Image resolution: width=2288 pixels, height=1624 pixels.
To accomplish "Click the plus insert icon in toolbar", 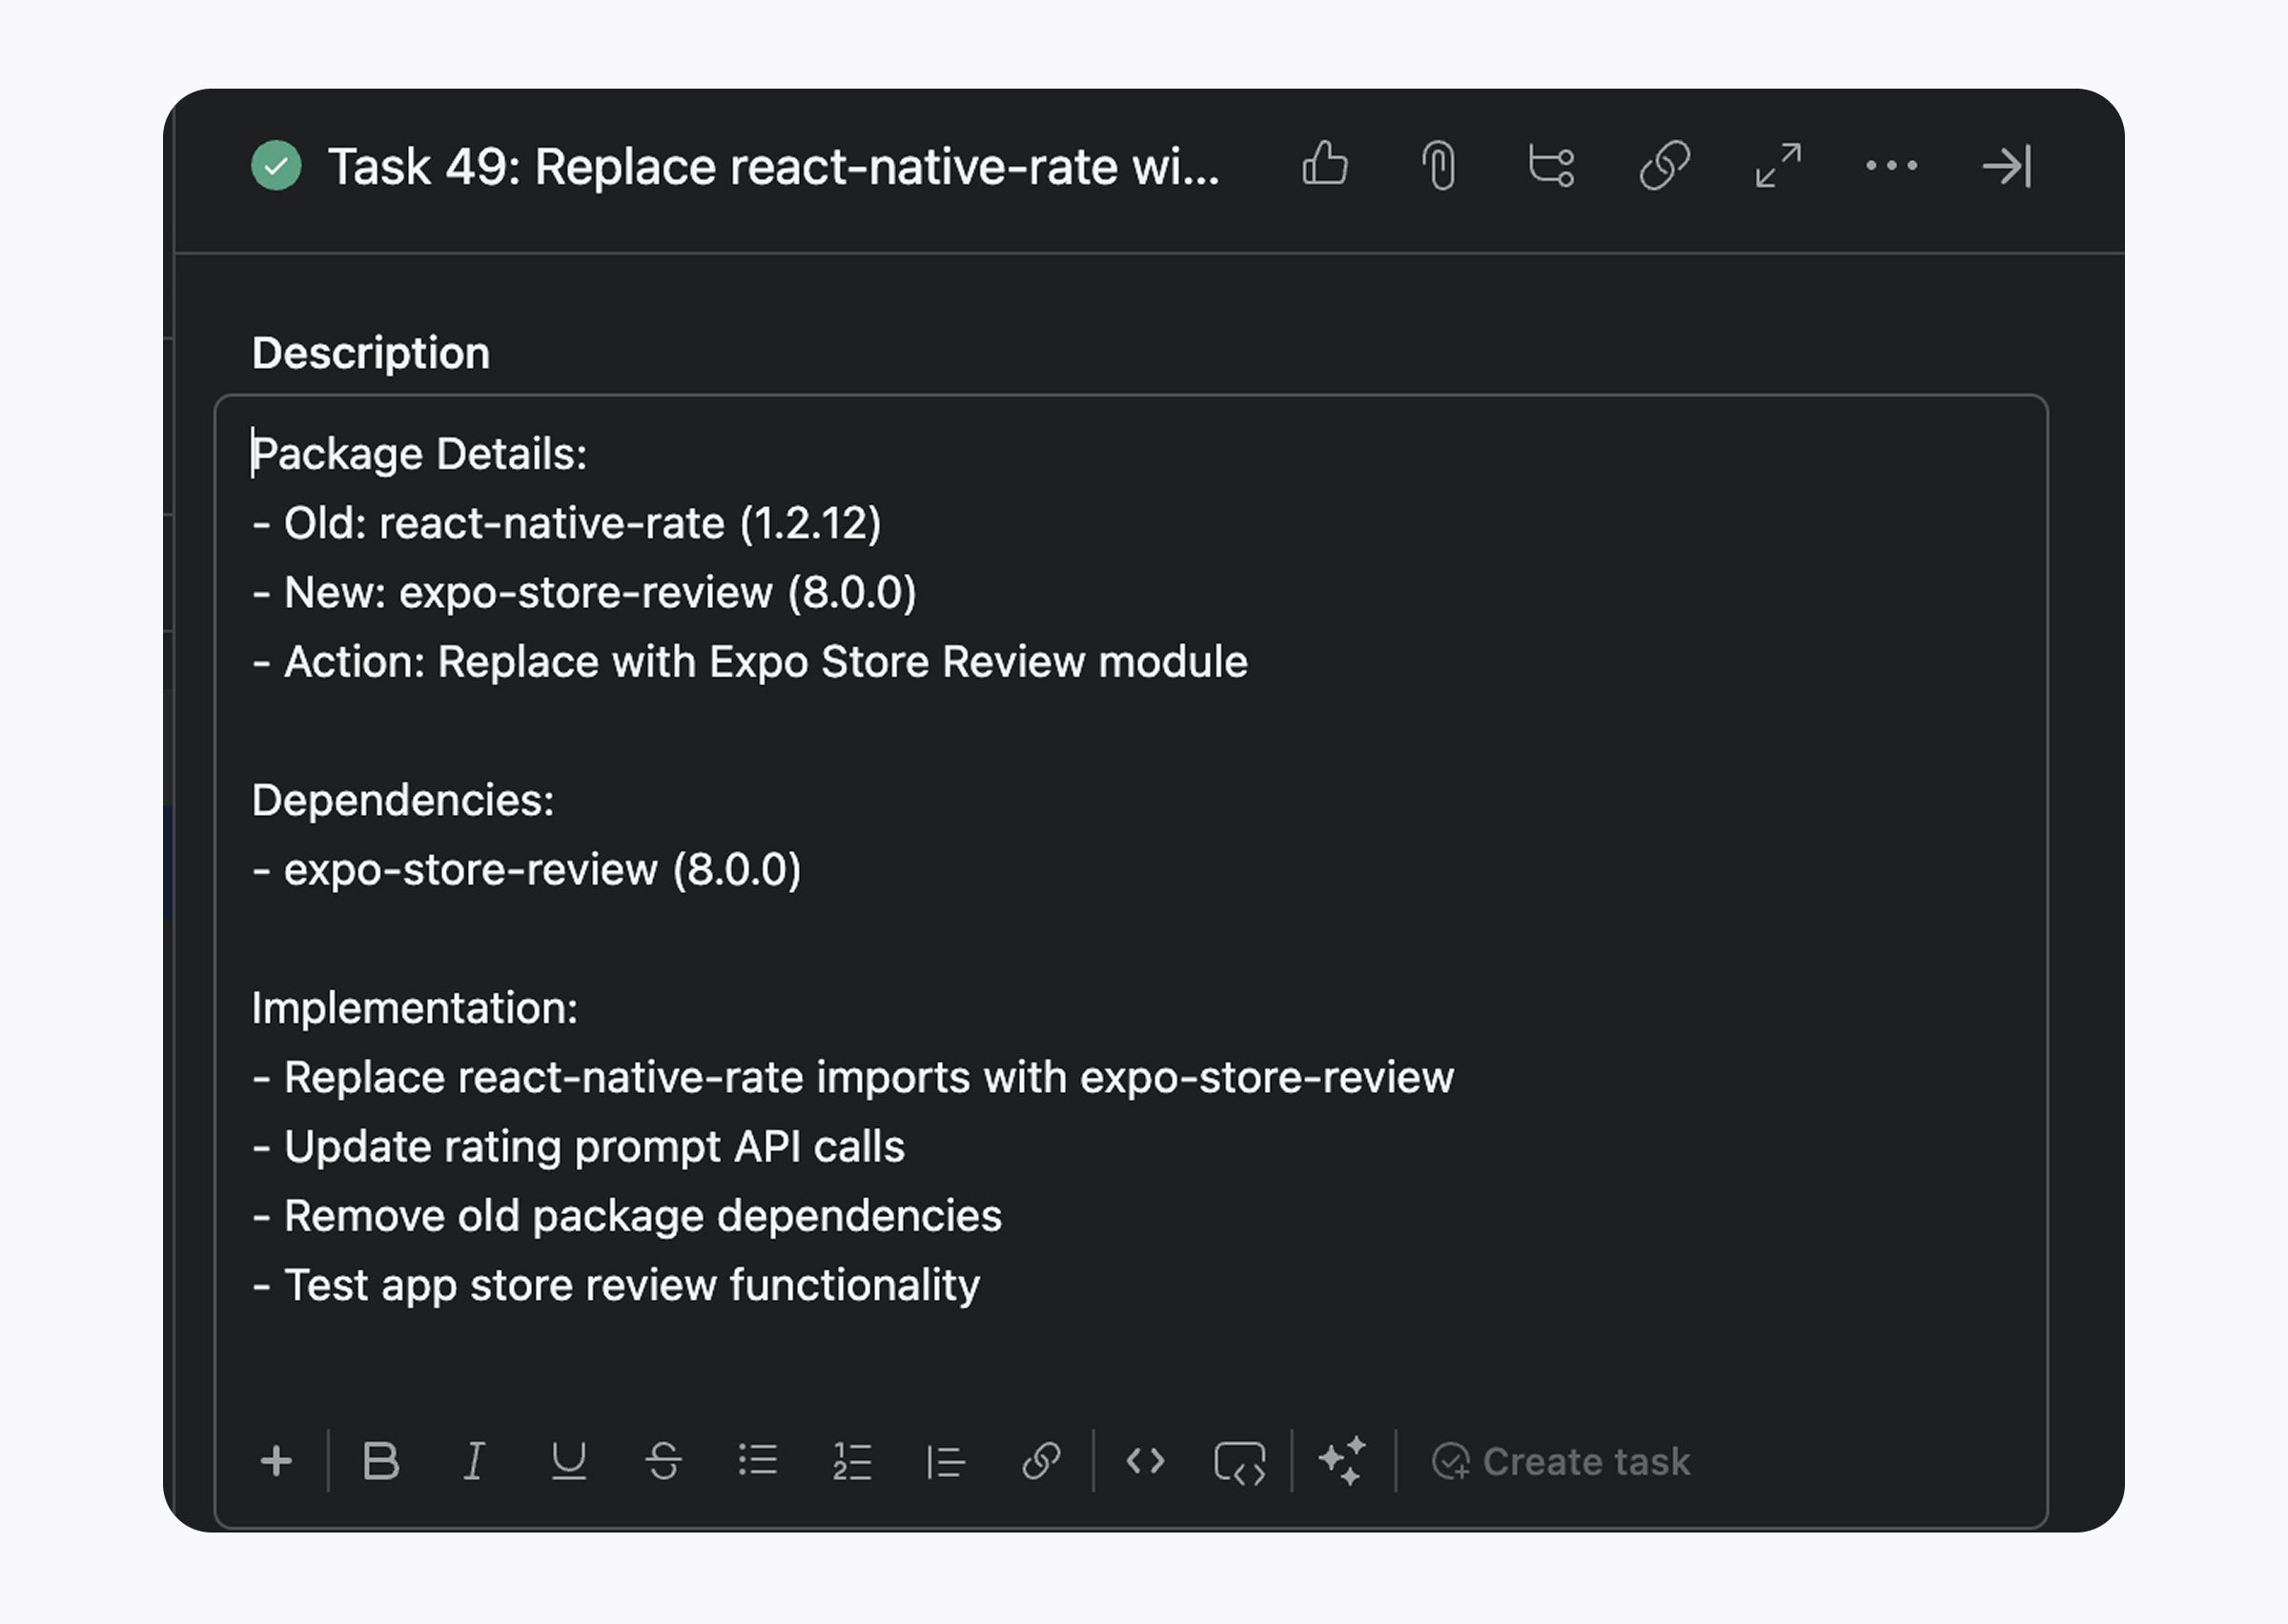I will tap(276, 1461).
